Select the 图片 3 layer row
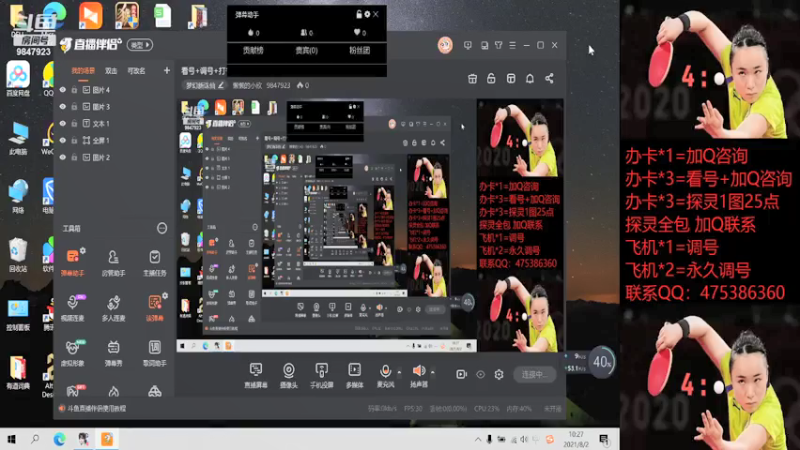This screenshot has height=450, width=800. (x=113, y=107)
